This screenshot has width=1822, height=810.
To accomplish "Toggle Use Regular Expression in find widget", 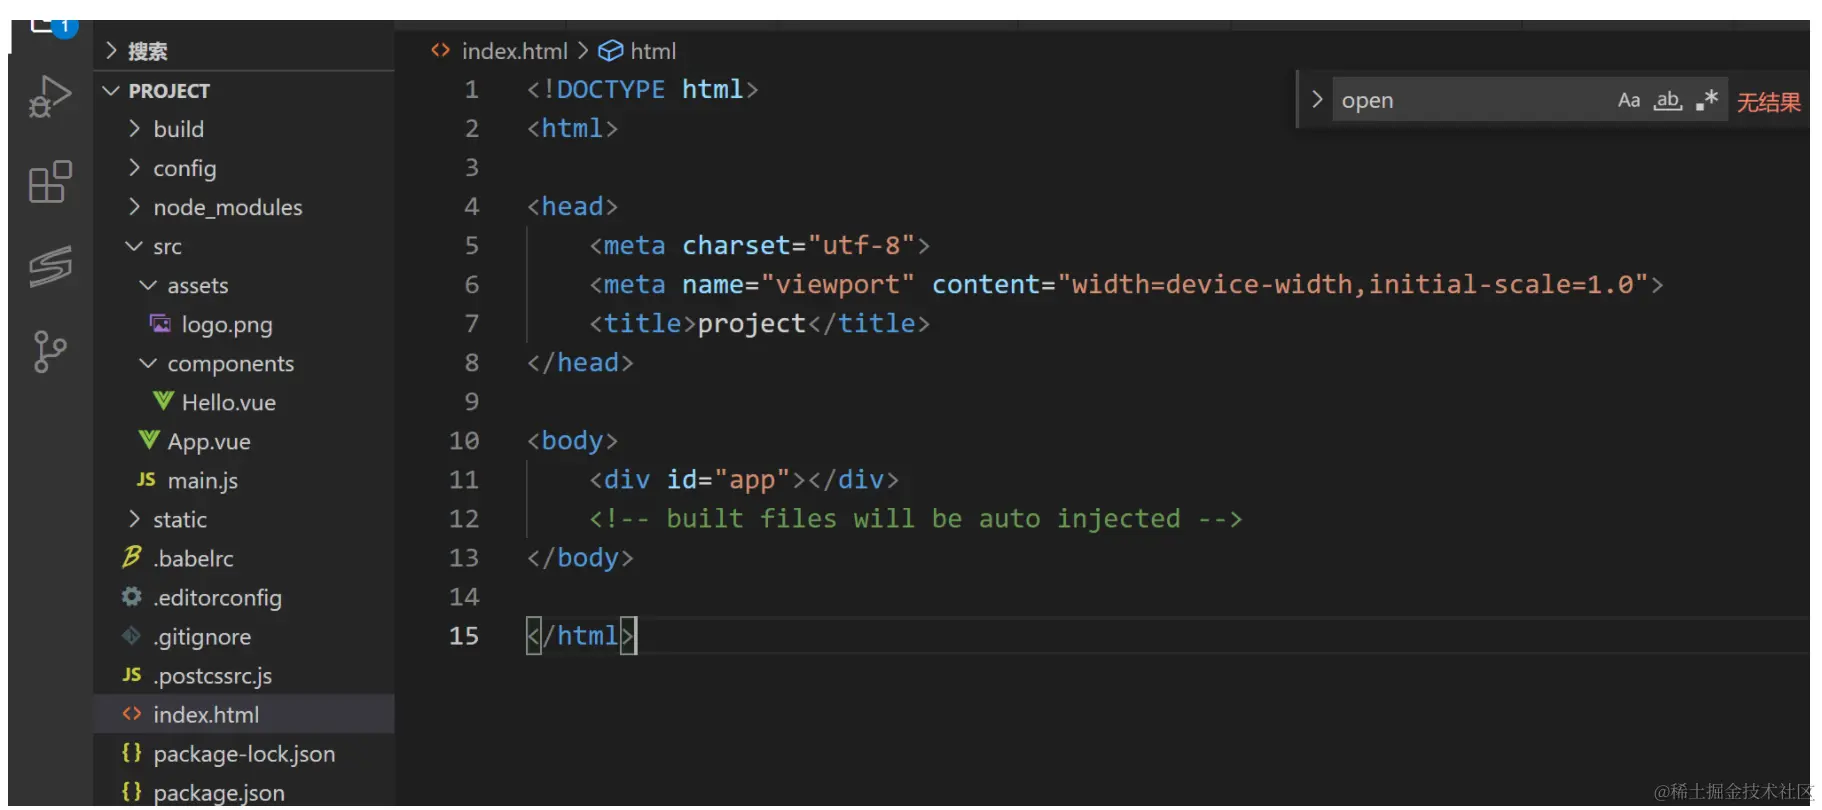I will coord(1707,100).
